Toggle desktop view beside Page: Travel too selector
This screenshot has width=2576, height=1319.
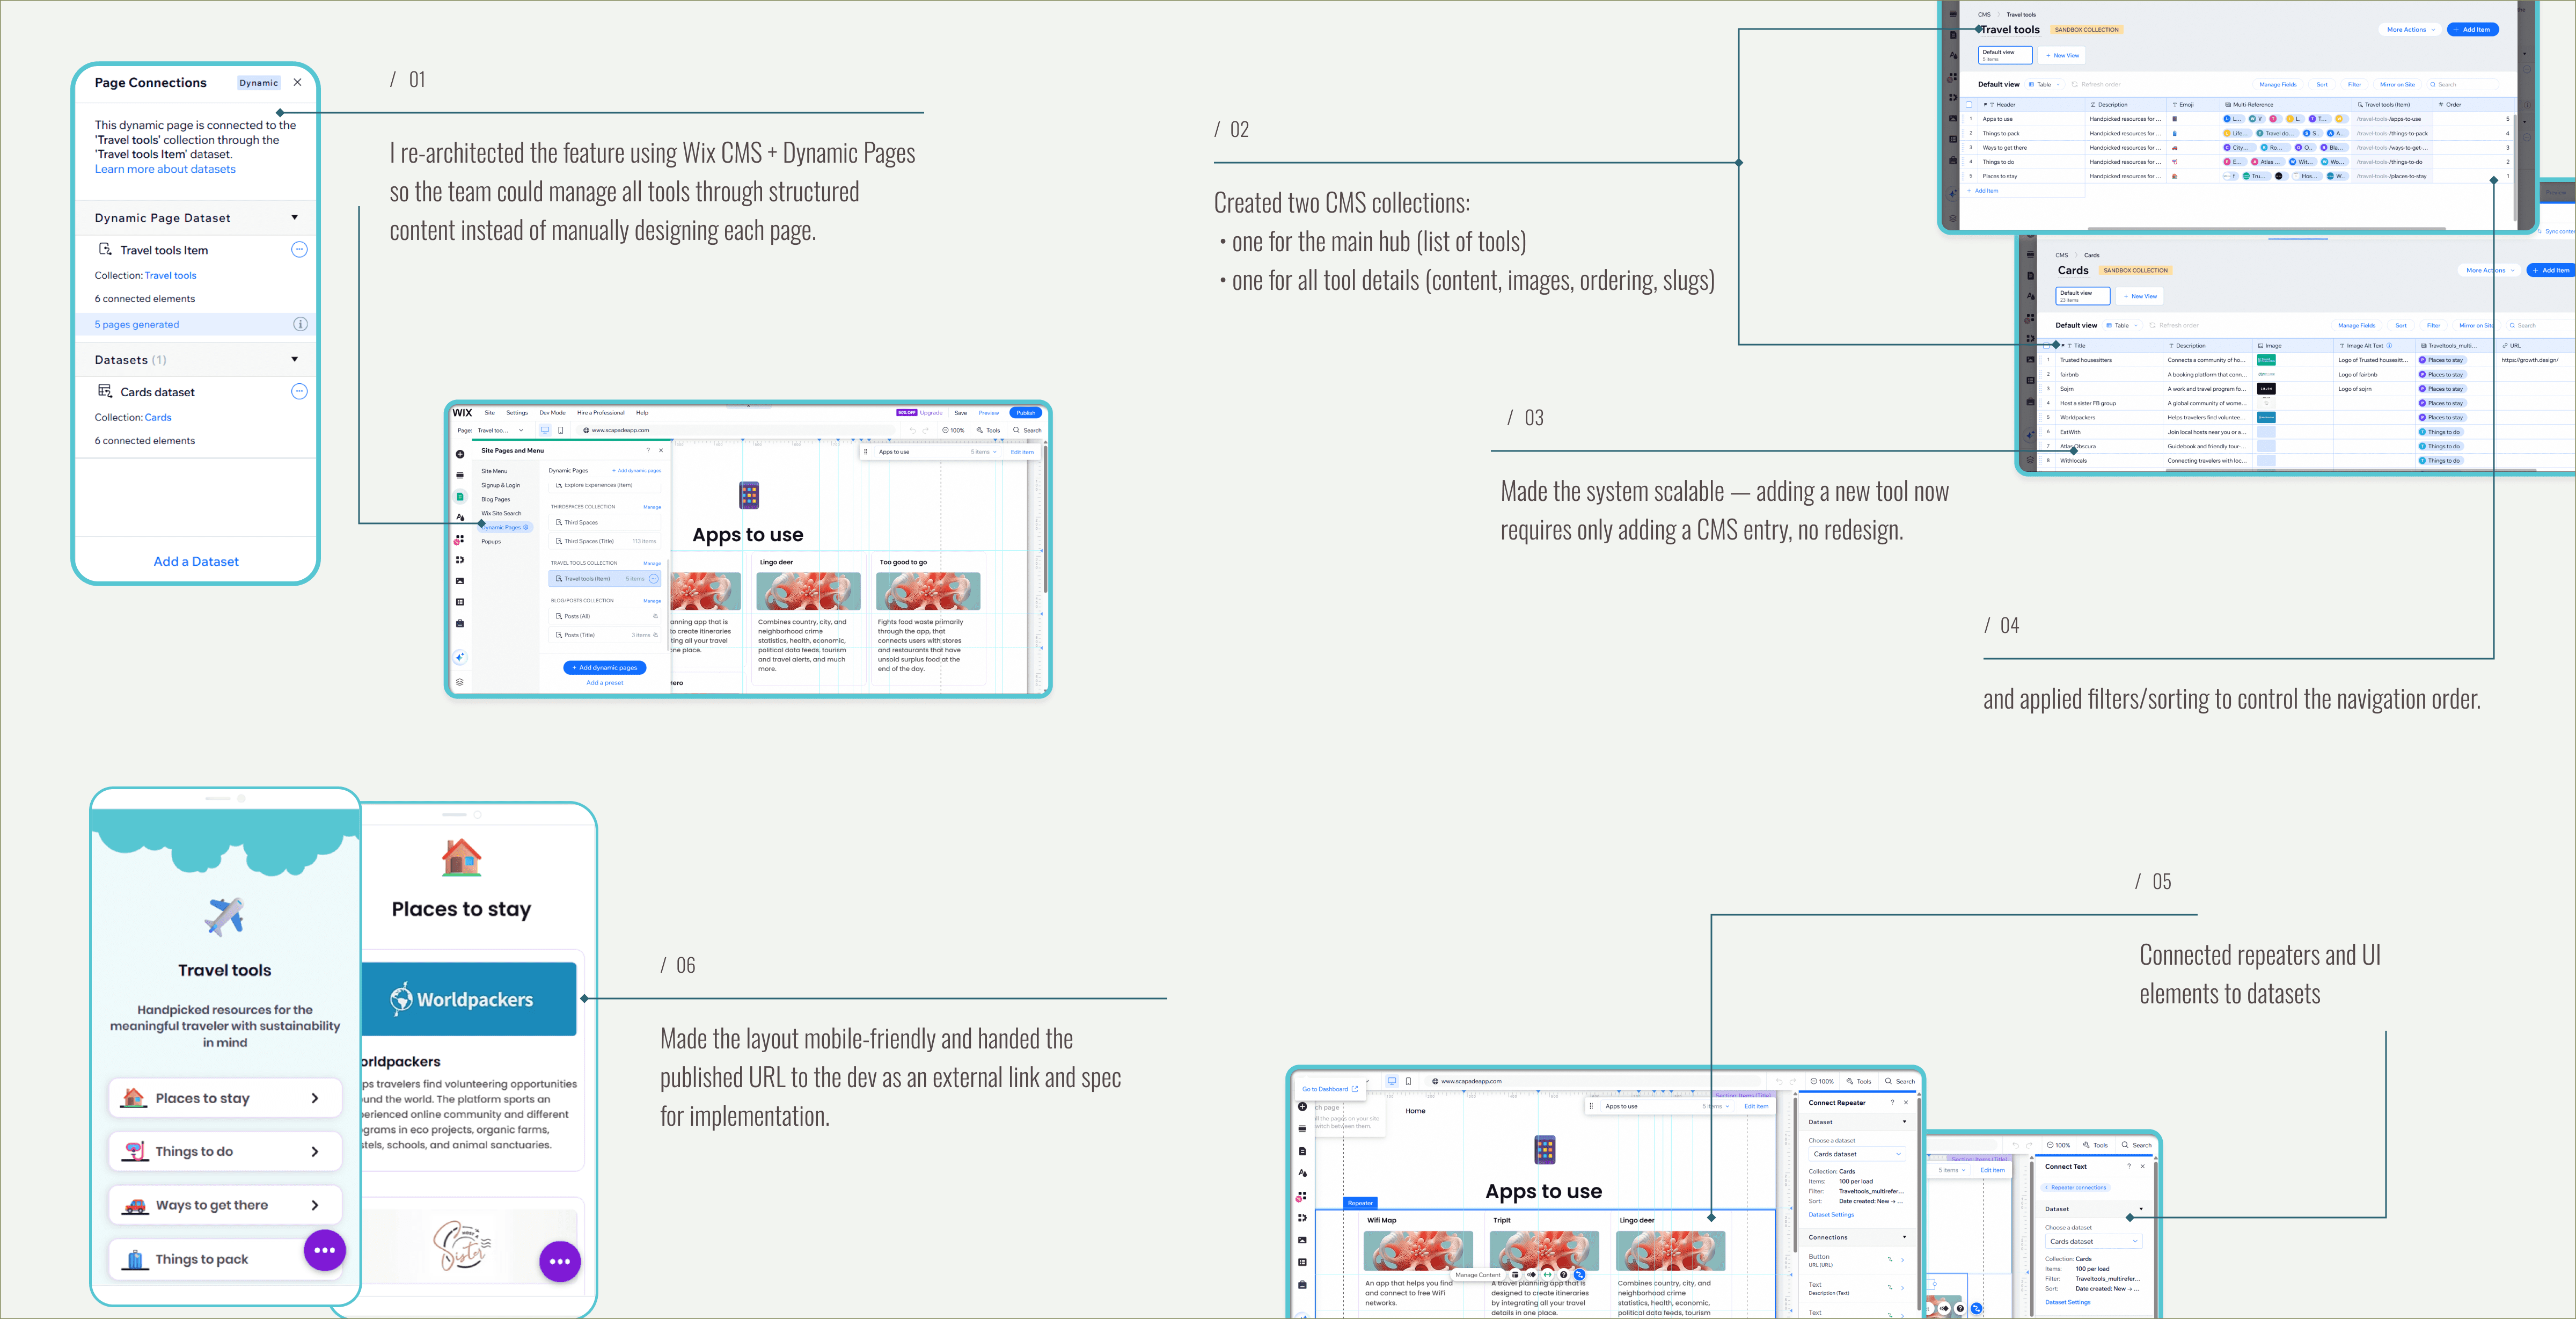545,430
